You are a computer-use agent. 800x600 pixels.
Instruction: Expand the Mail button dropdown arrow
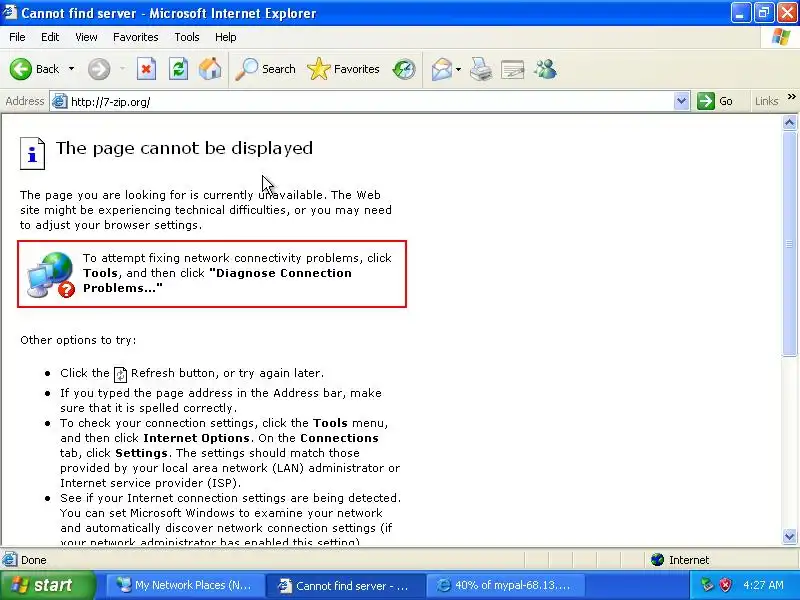(x=458, y=69)
